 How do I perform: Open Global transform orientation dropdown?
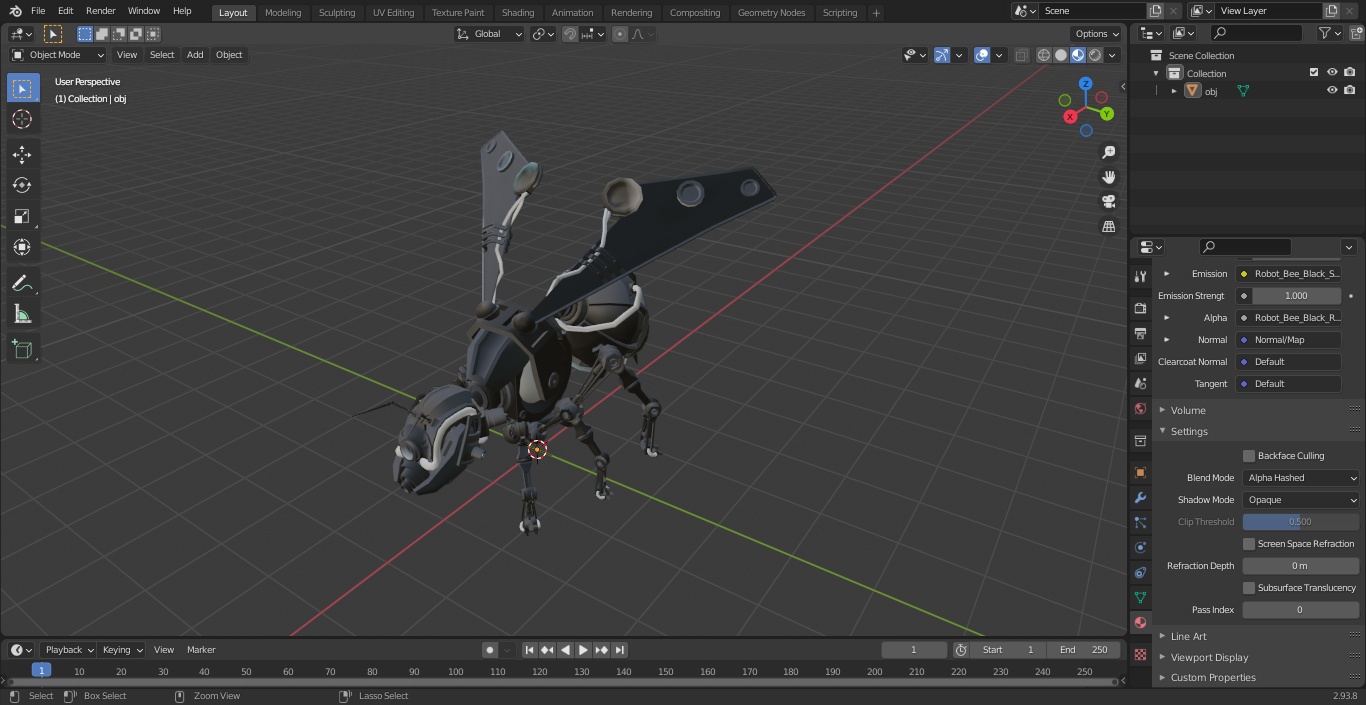pos(490,34)
